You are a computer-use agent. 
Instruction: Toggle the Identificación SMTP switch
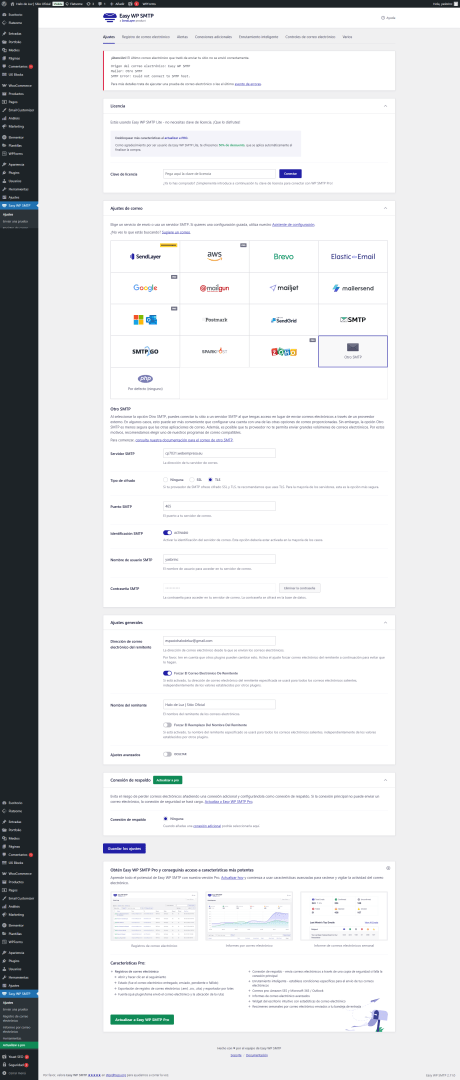click(x=167, y=532)
